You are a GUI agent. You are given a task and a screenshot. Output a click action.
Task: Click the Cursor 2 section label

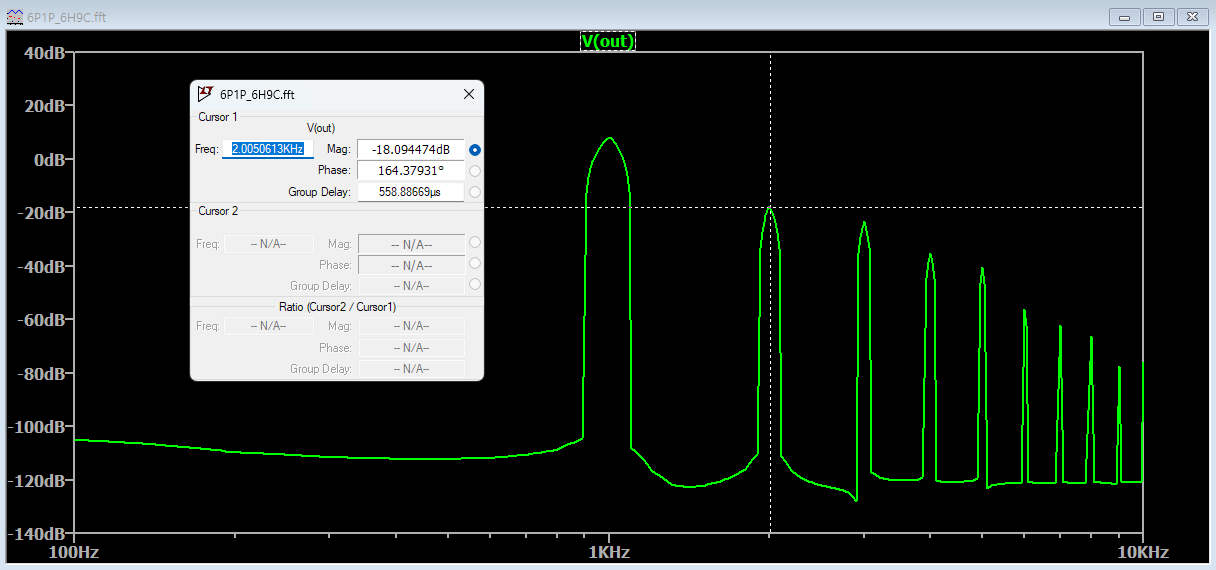[218, 211]
